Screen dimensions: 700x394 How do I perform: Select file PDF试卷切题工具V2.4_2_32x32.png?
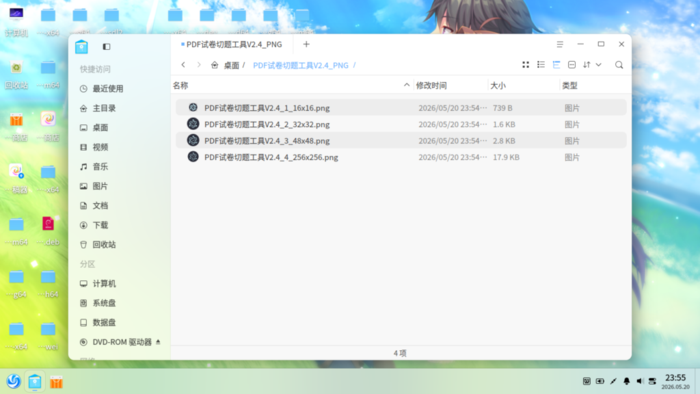tap(401, 124)
